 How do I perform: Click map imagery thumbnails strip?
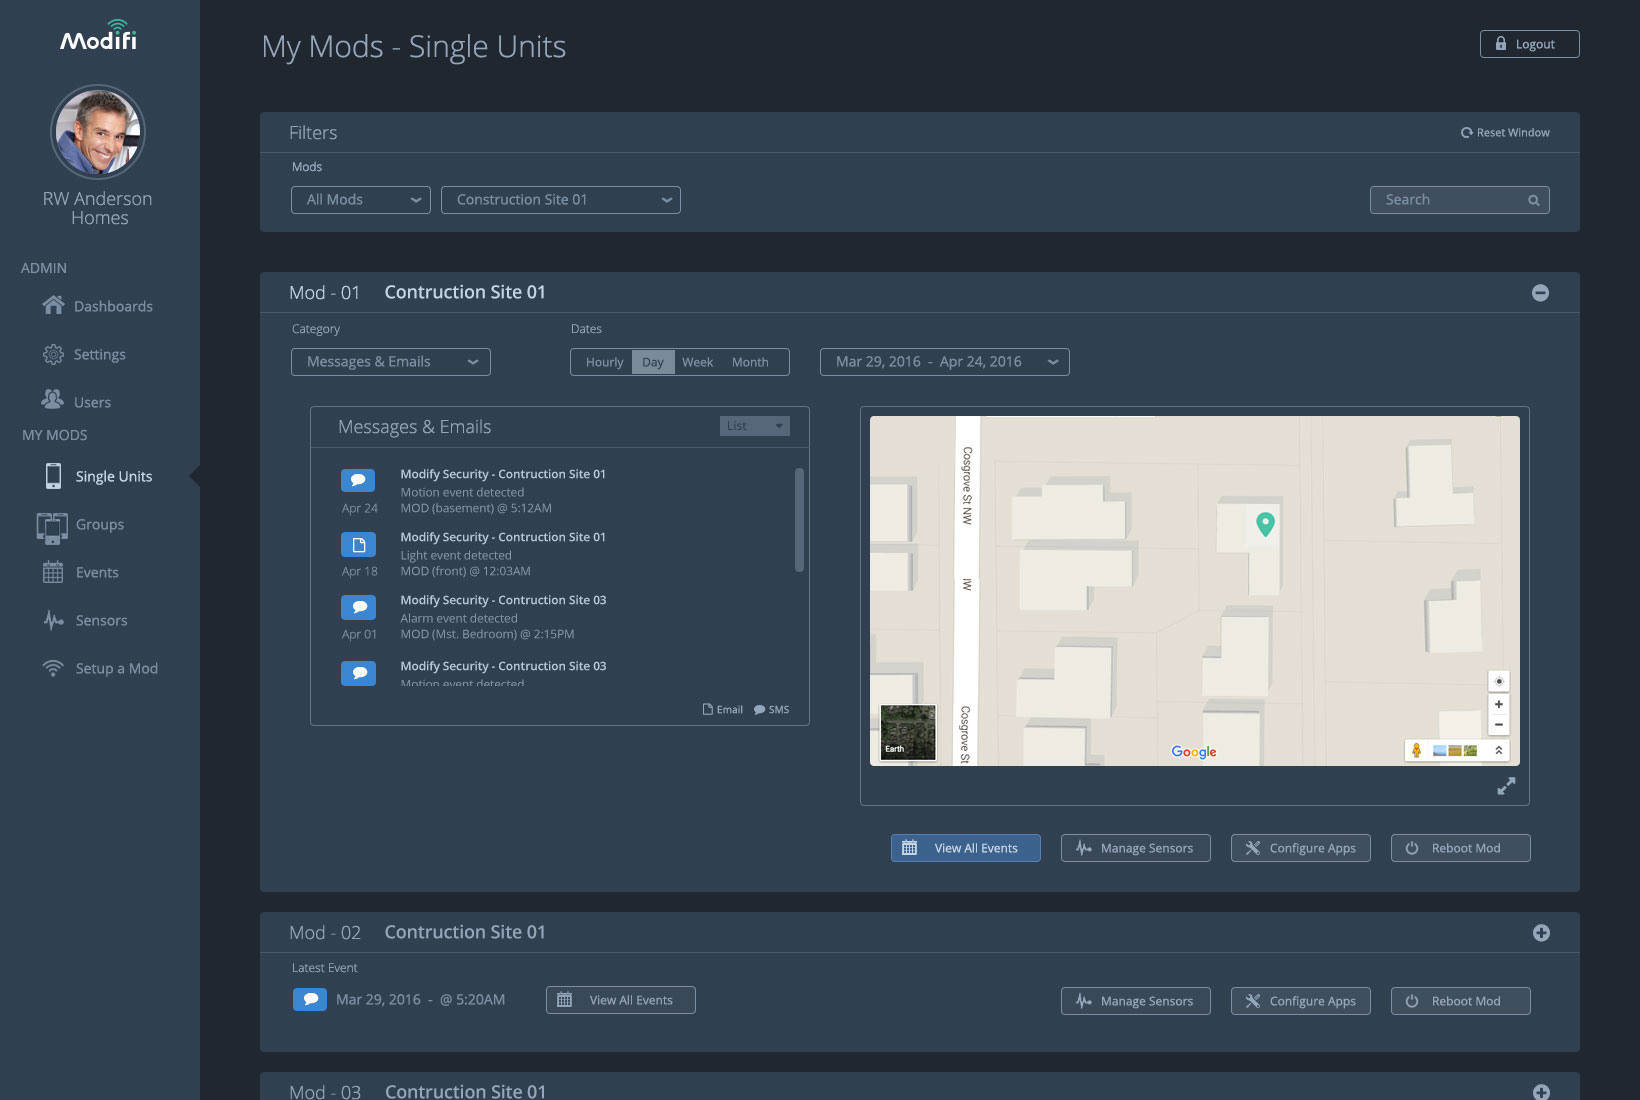(1455, 750)
